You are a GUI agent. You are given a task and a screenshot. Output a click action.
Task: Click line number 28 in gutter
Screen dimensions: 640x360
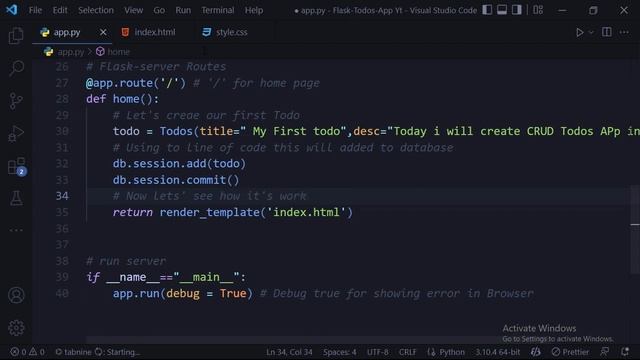(x=62, y=99)
